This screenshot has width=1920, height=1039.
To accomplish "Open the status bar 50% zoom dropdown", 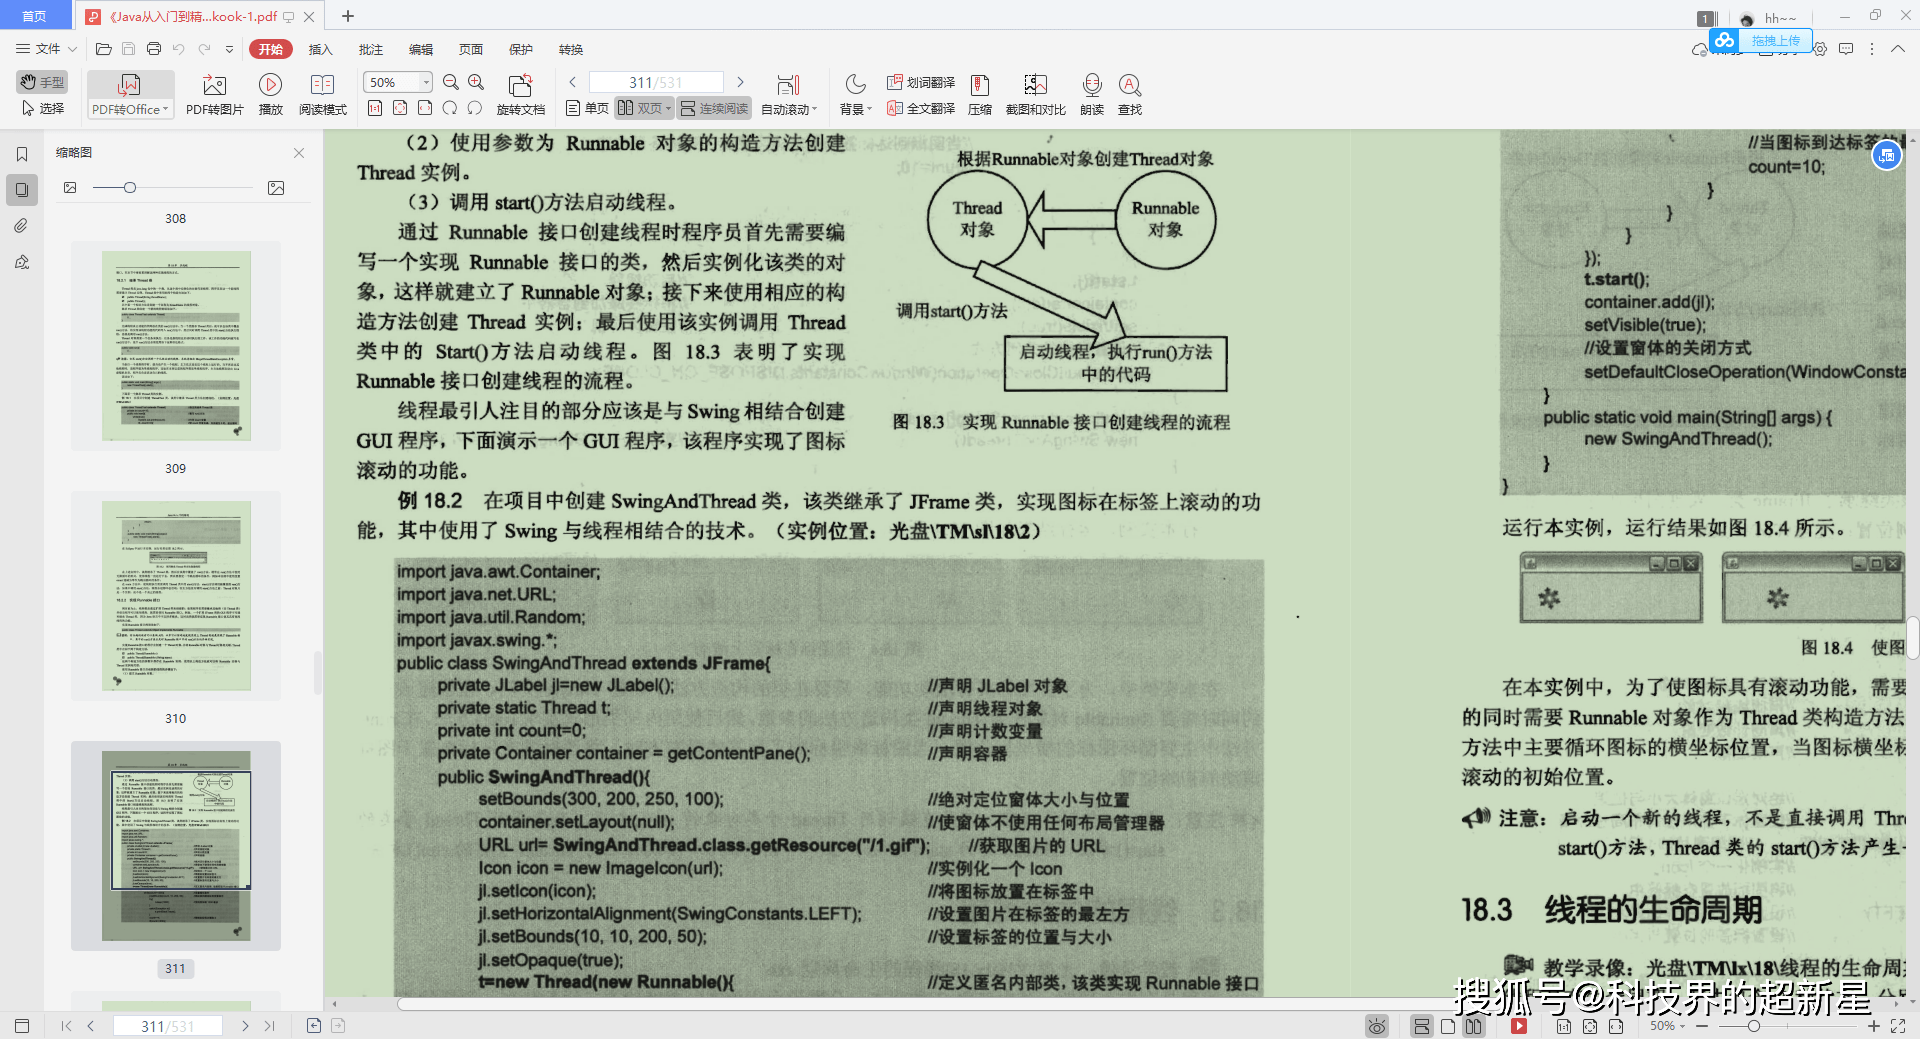I will (1667, 1026).
